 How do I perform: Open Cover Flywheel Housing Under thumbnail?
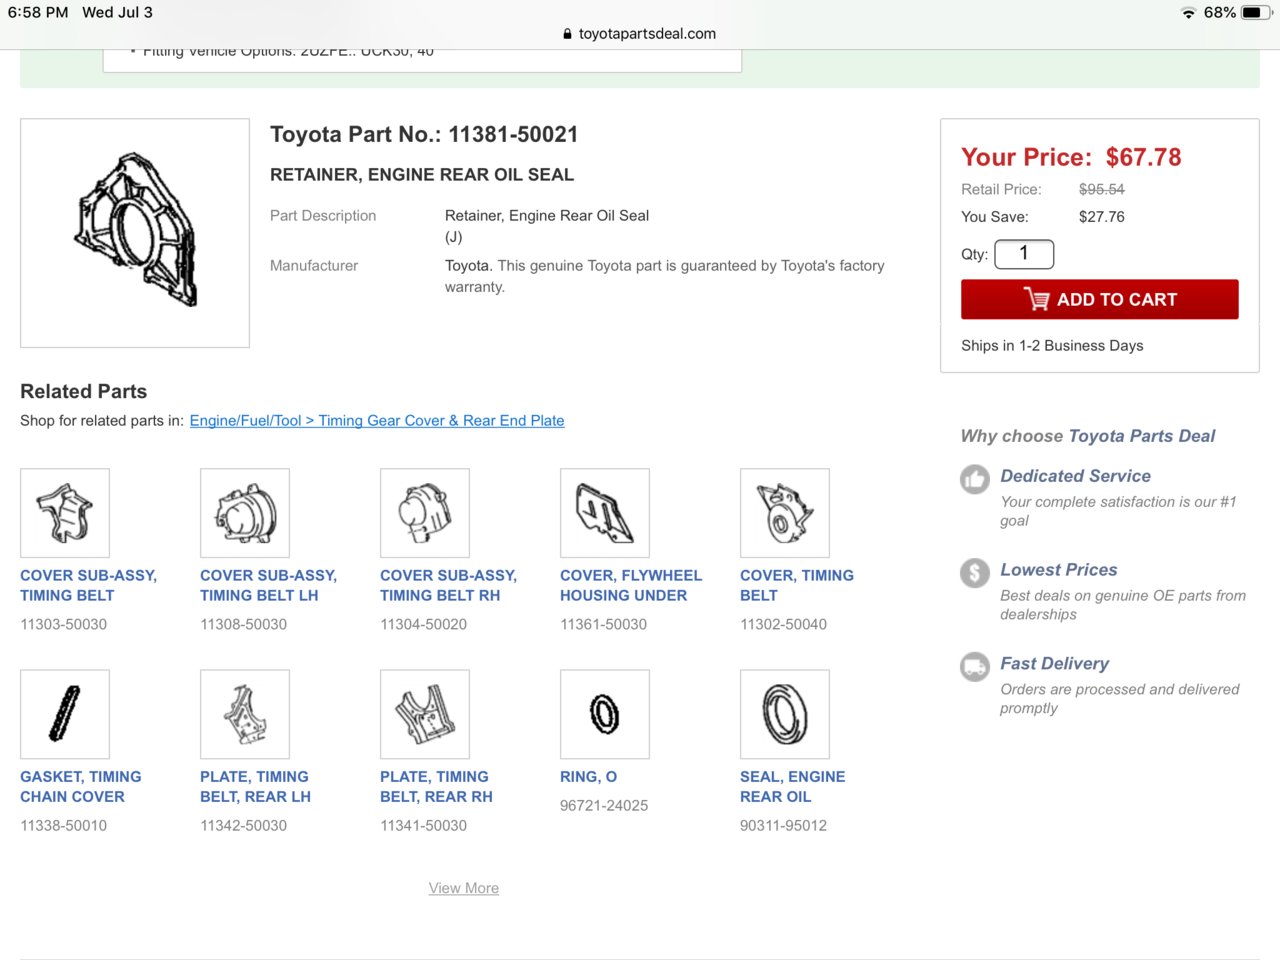pos(604,513)
